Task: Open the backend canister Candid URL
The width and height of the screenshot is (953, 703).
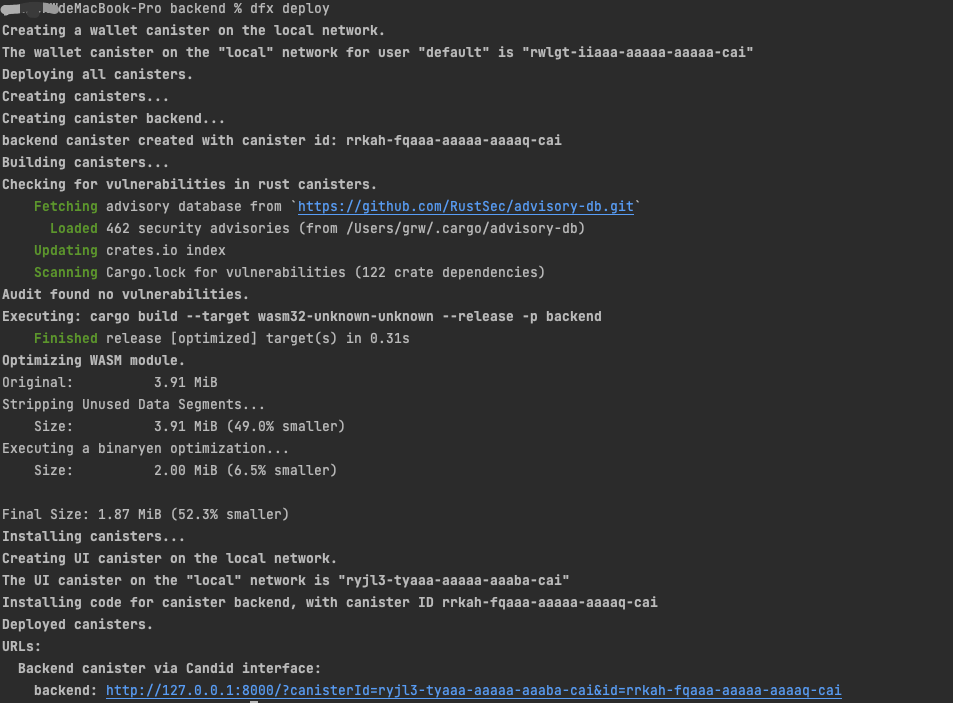Action: point(473,690)
